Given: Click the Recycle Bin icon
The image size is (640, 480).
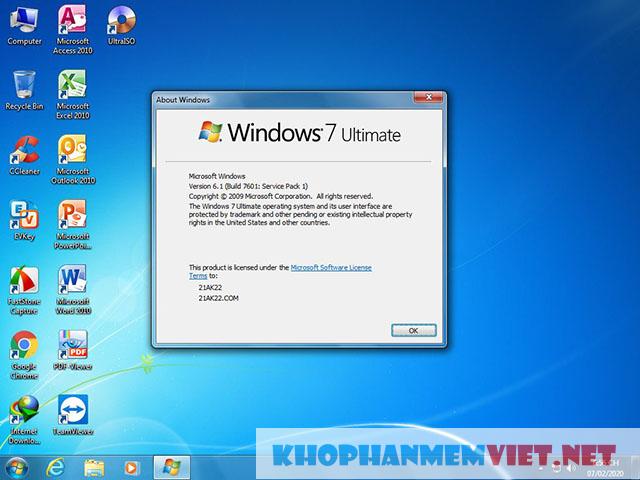Looking at the screenshot, I should (24, 90).
